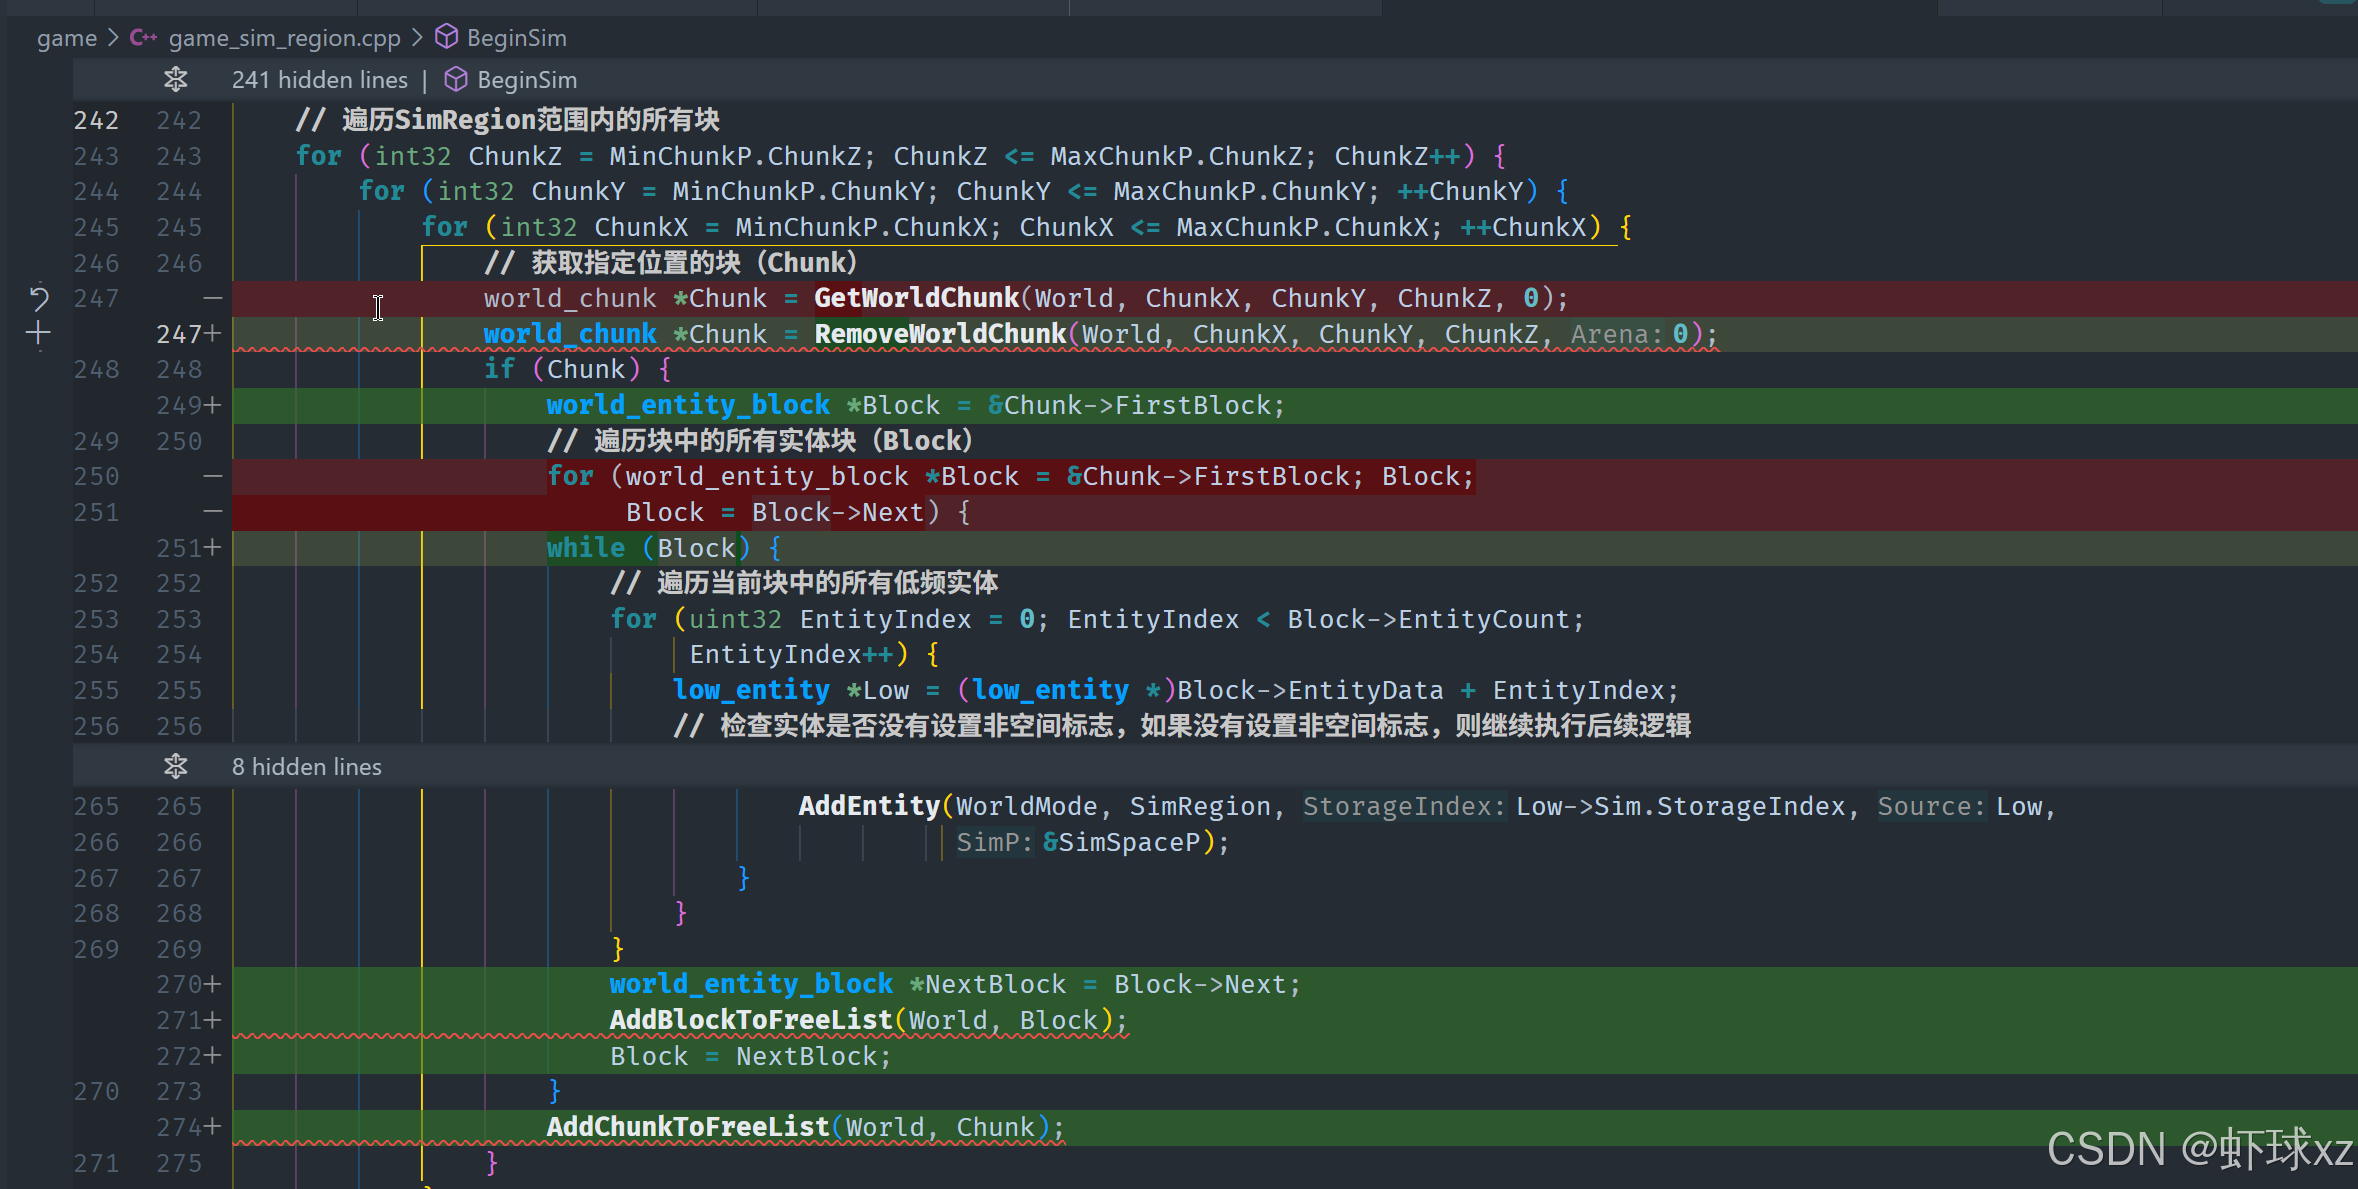Open BeginSim symbol dropdown in breadcrumb

click(516, 38)
